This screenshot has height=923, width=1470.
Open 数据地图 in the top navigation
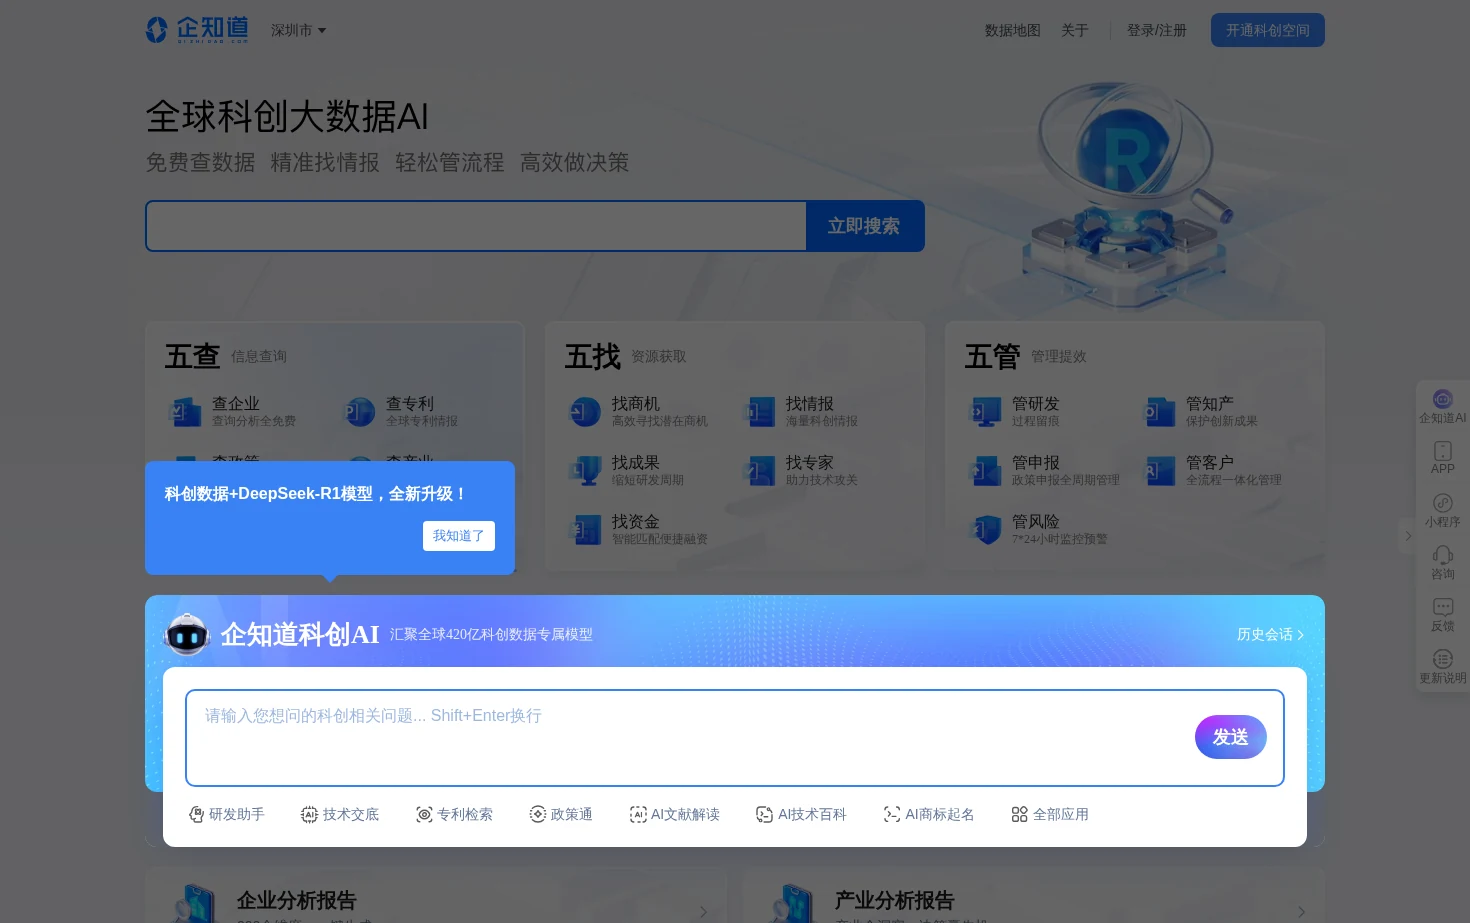[x=1012, y=31]
